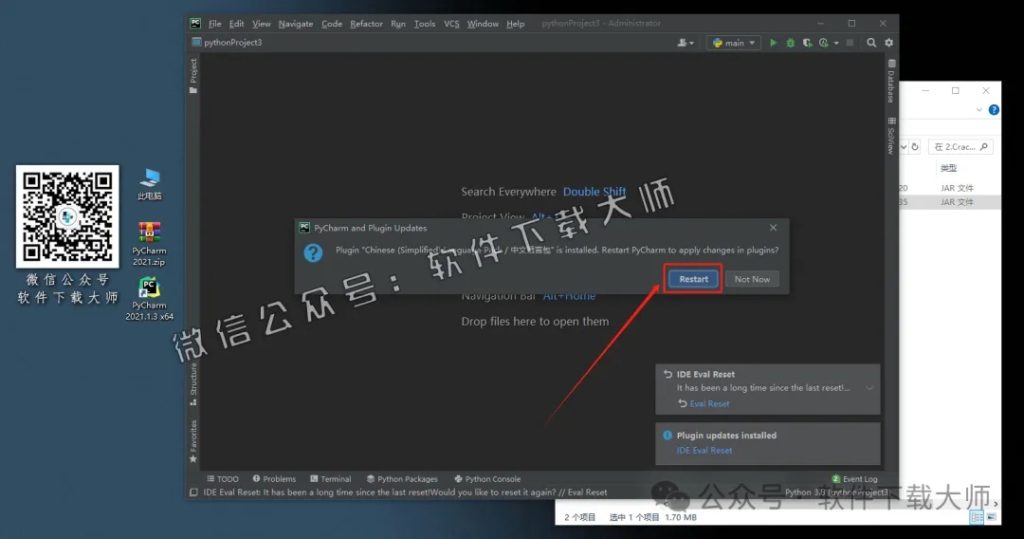
Task: Open the Run menu
Action: (x=398, y=24)
